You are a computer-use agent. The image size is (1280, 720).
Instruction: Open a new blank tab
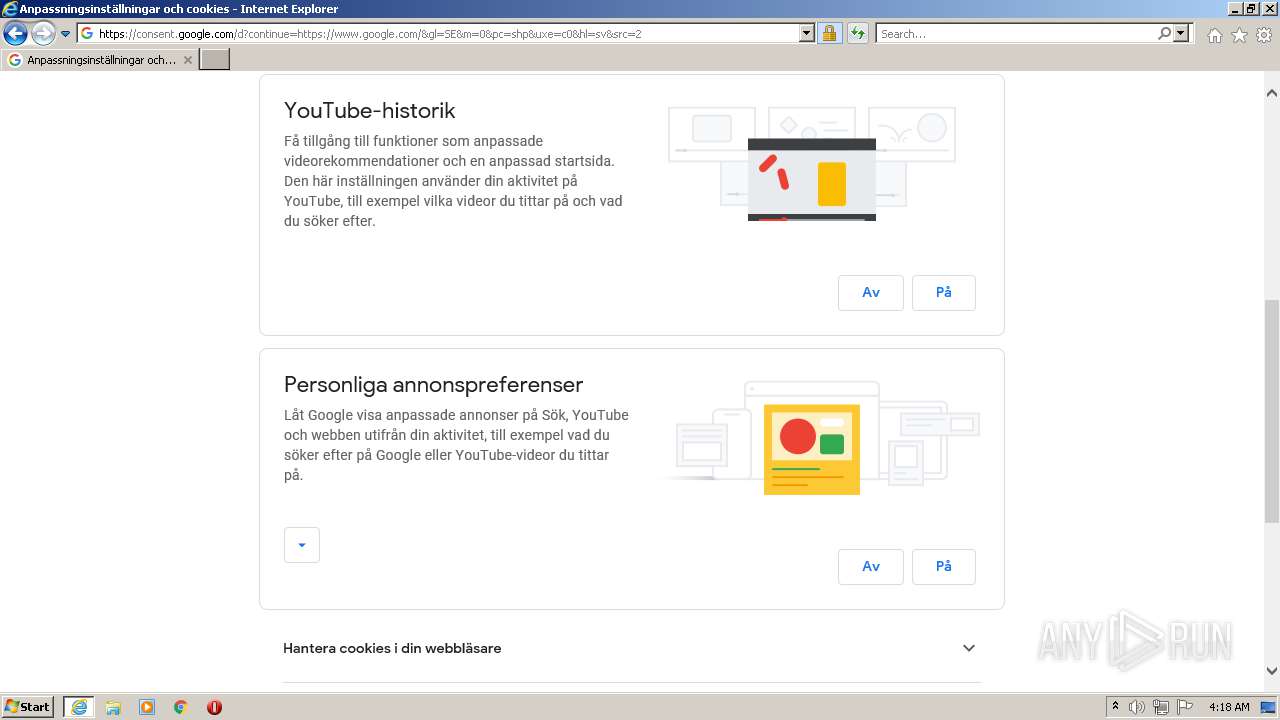click(x=215, y=60)
